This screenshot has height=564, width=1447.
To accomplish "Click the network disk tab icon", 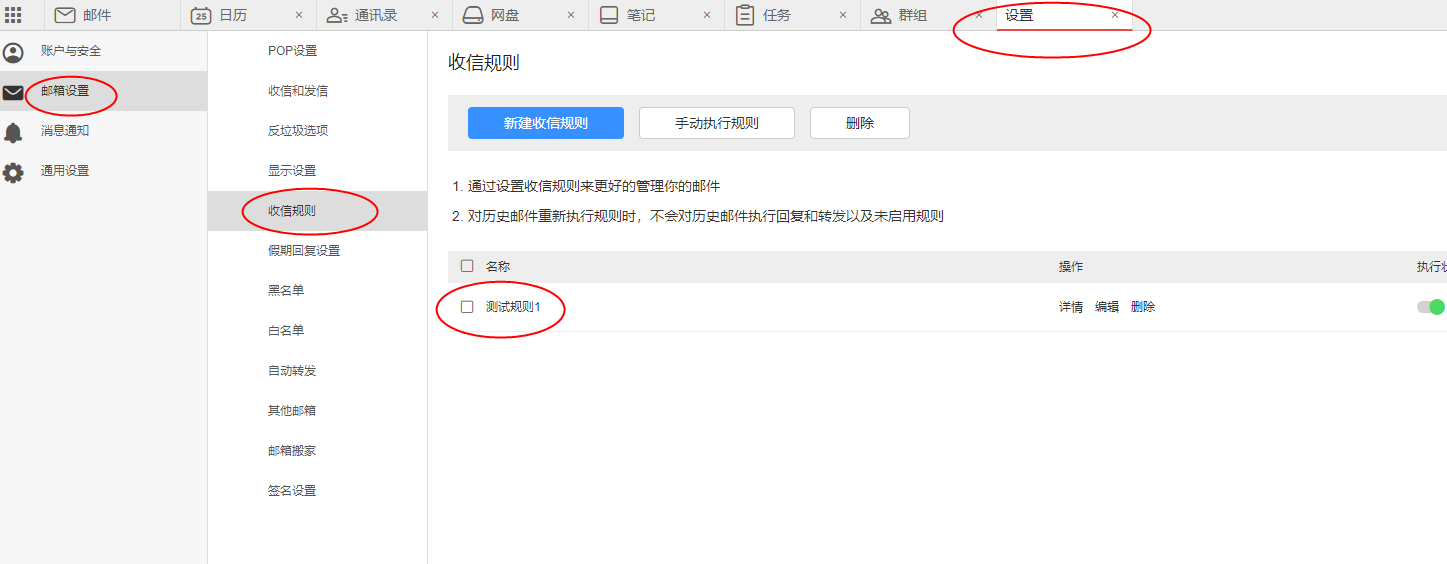I will click(473, 15).
